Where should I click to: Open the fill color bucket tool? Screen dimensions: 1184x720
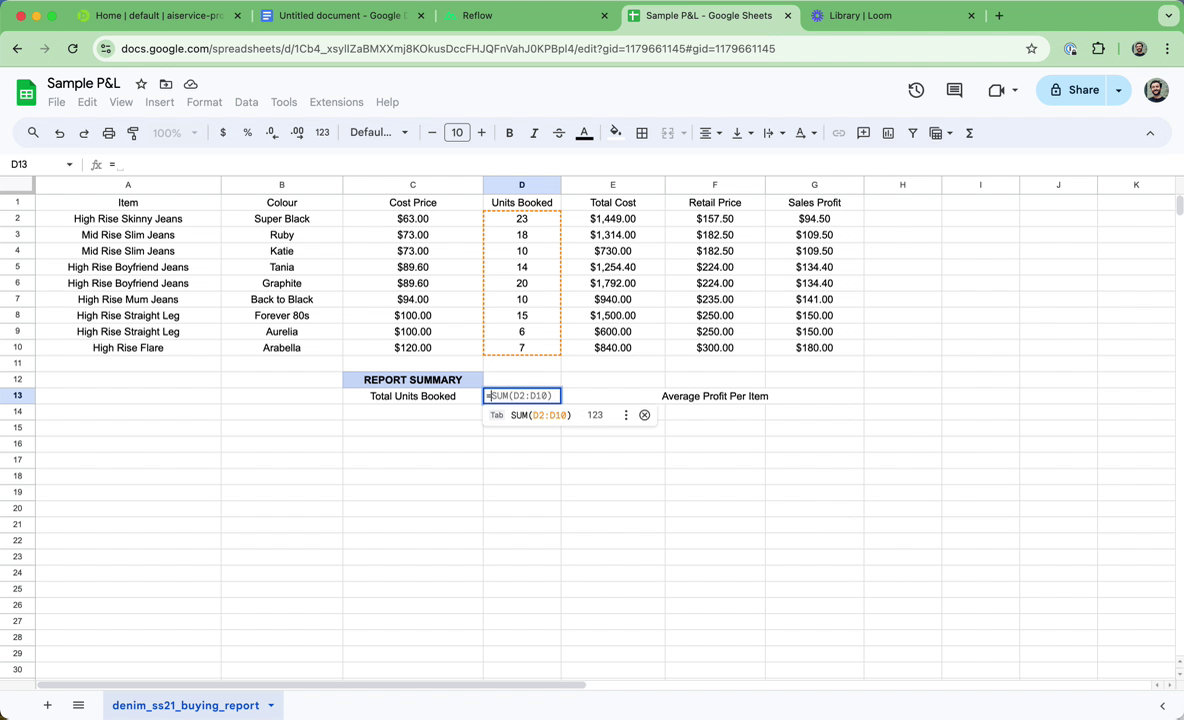(615, 133)
